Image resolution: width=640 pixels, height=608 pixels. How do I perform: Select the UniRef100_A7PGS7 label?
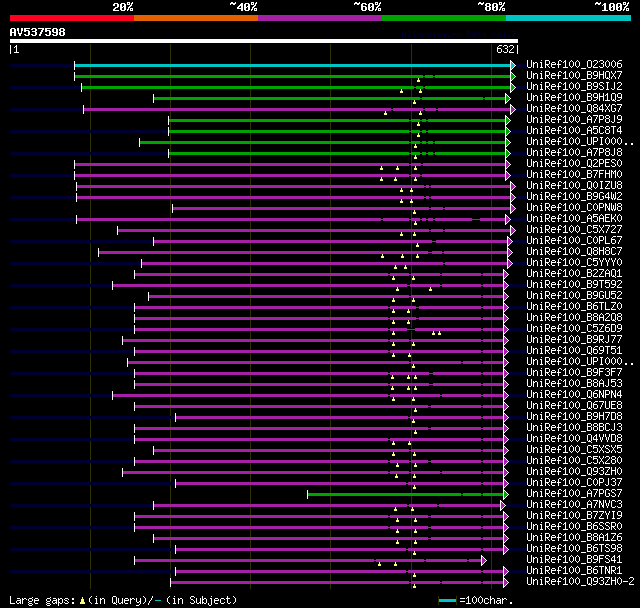click(x=574, y=494)
